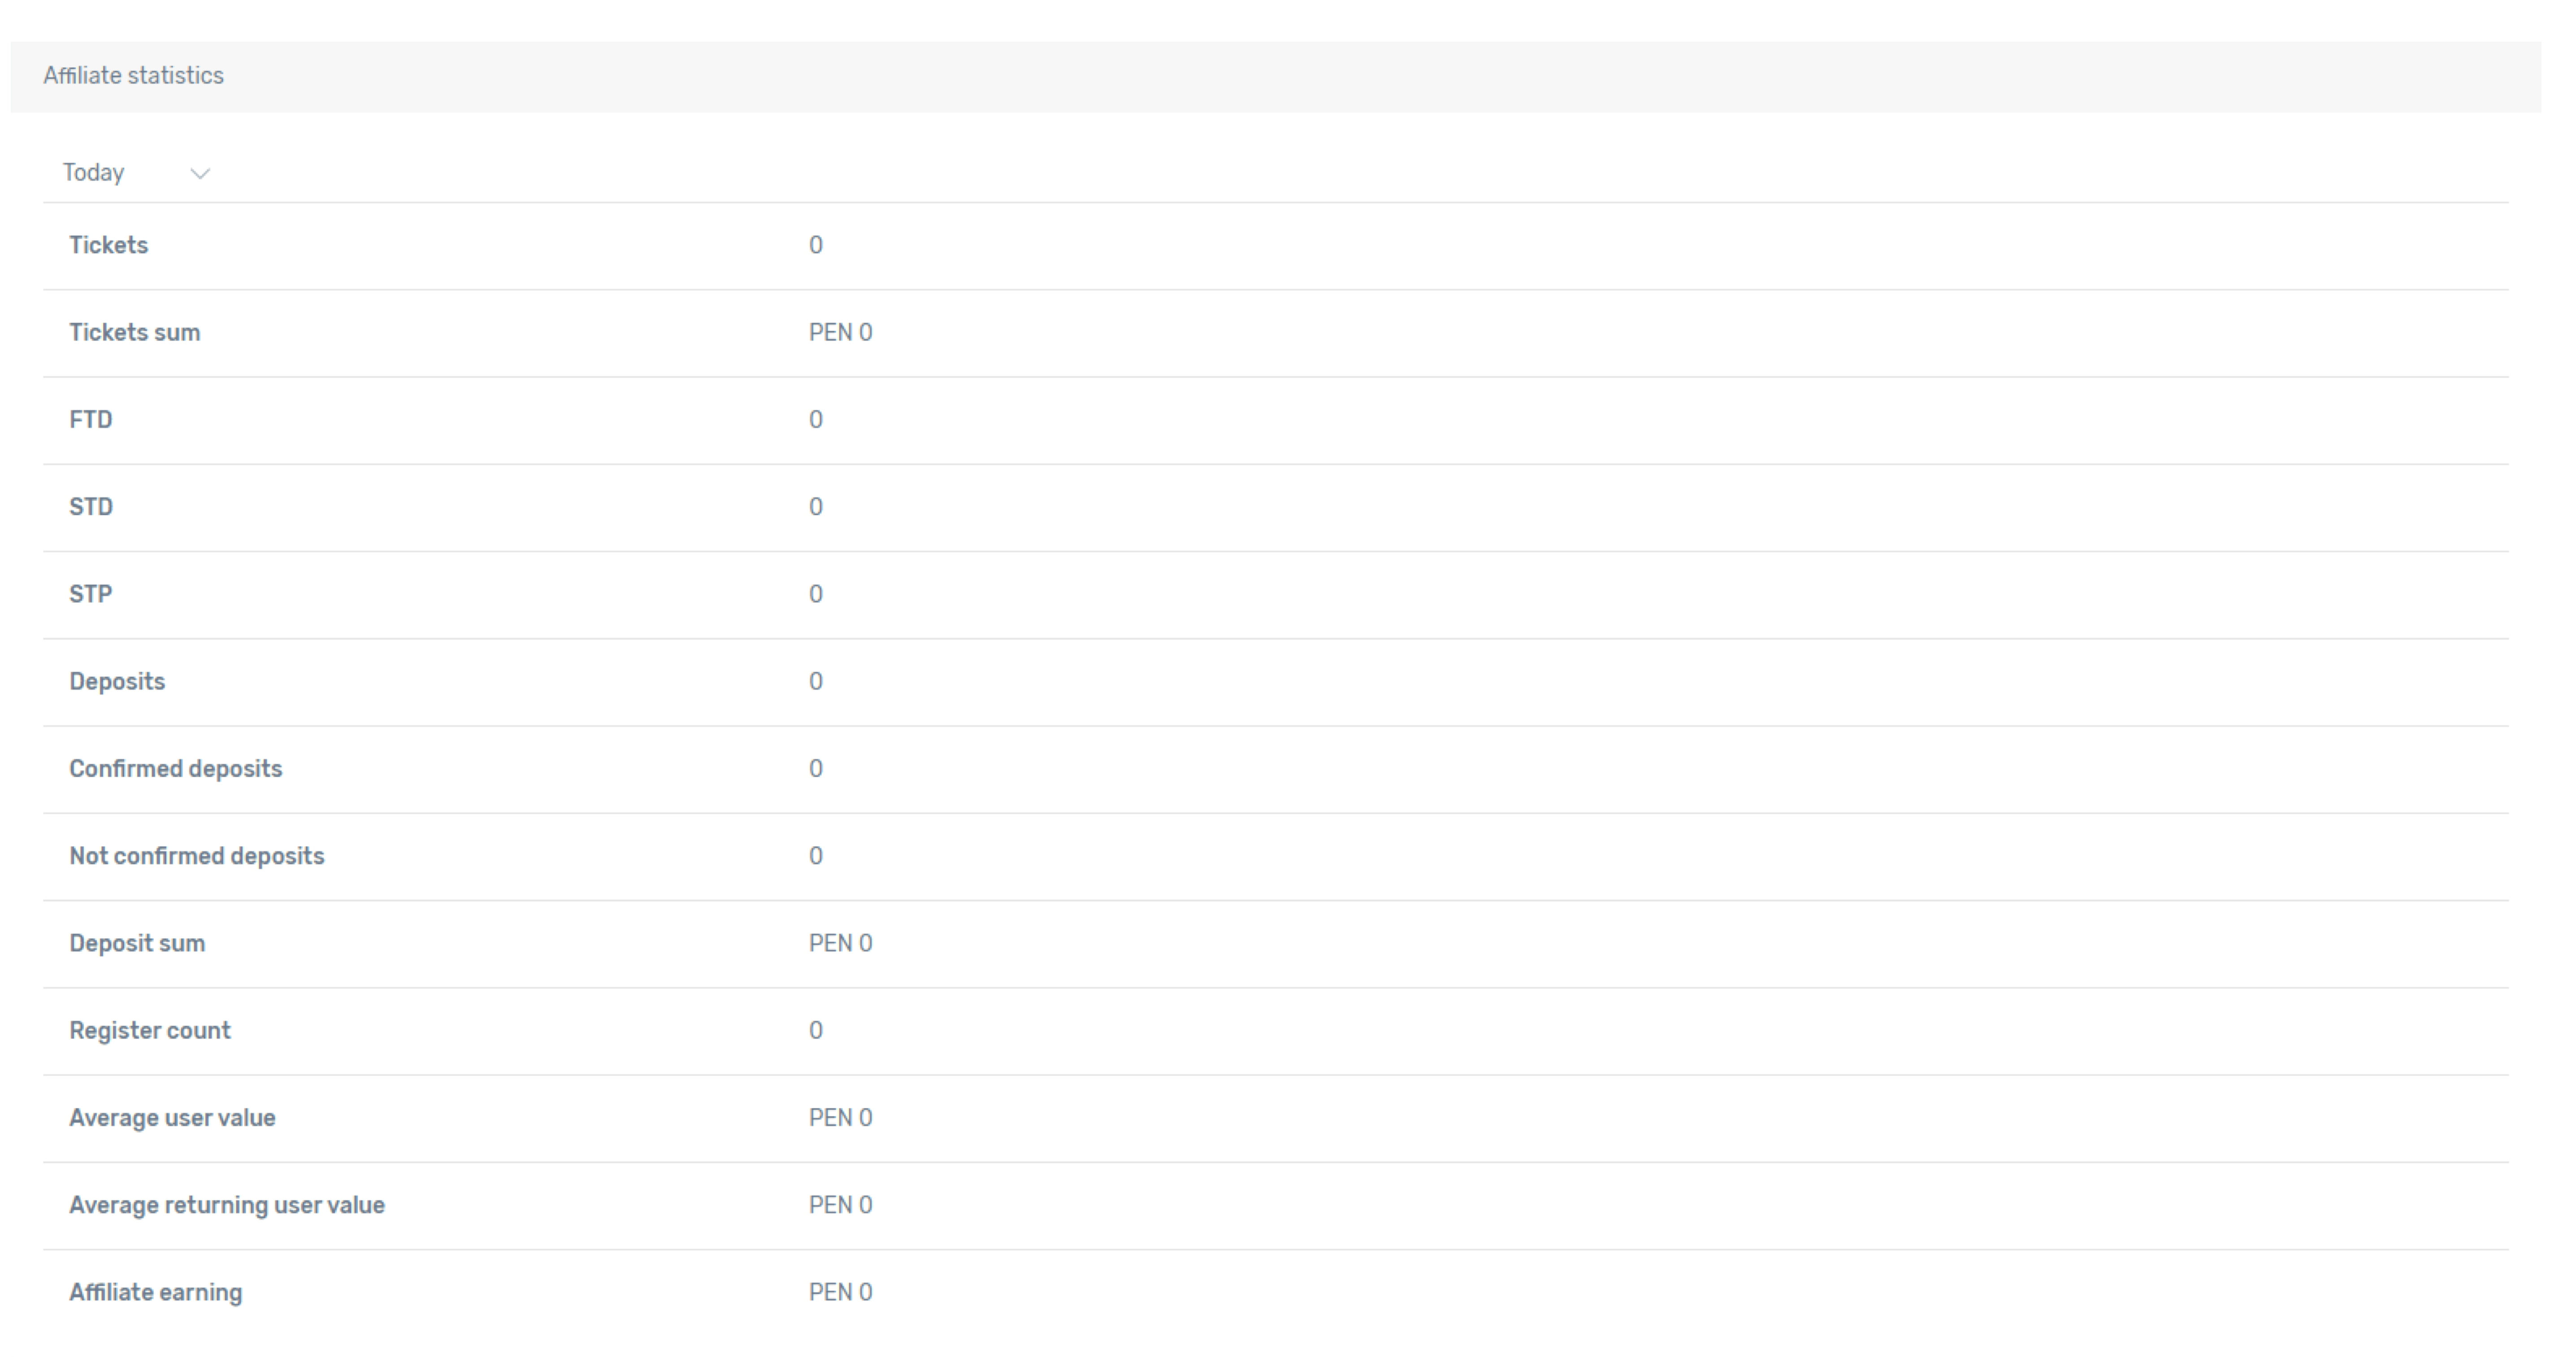This screenshot has height=1369, width=2576.
Task: Click the Affiliate statistics header
Action: click(x=133, y=76)
